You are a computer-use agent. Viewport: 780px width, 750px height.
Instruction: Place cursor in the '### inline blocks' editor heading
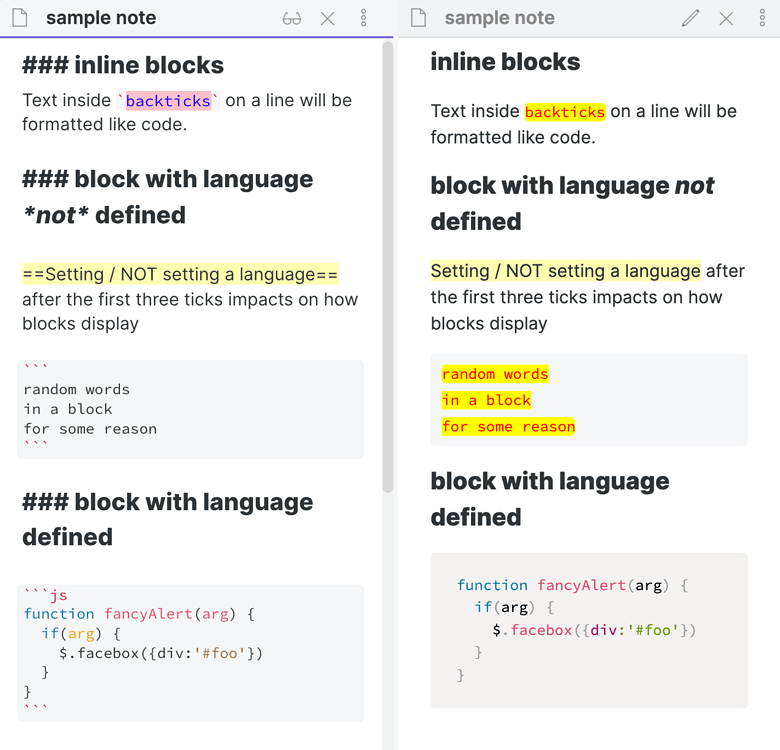[123, 66]
